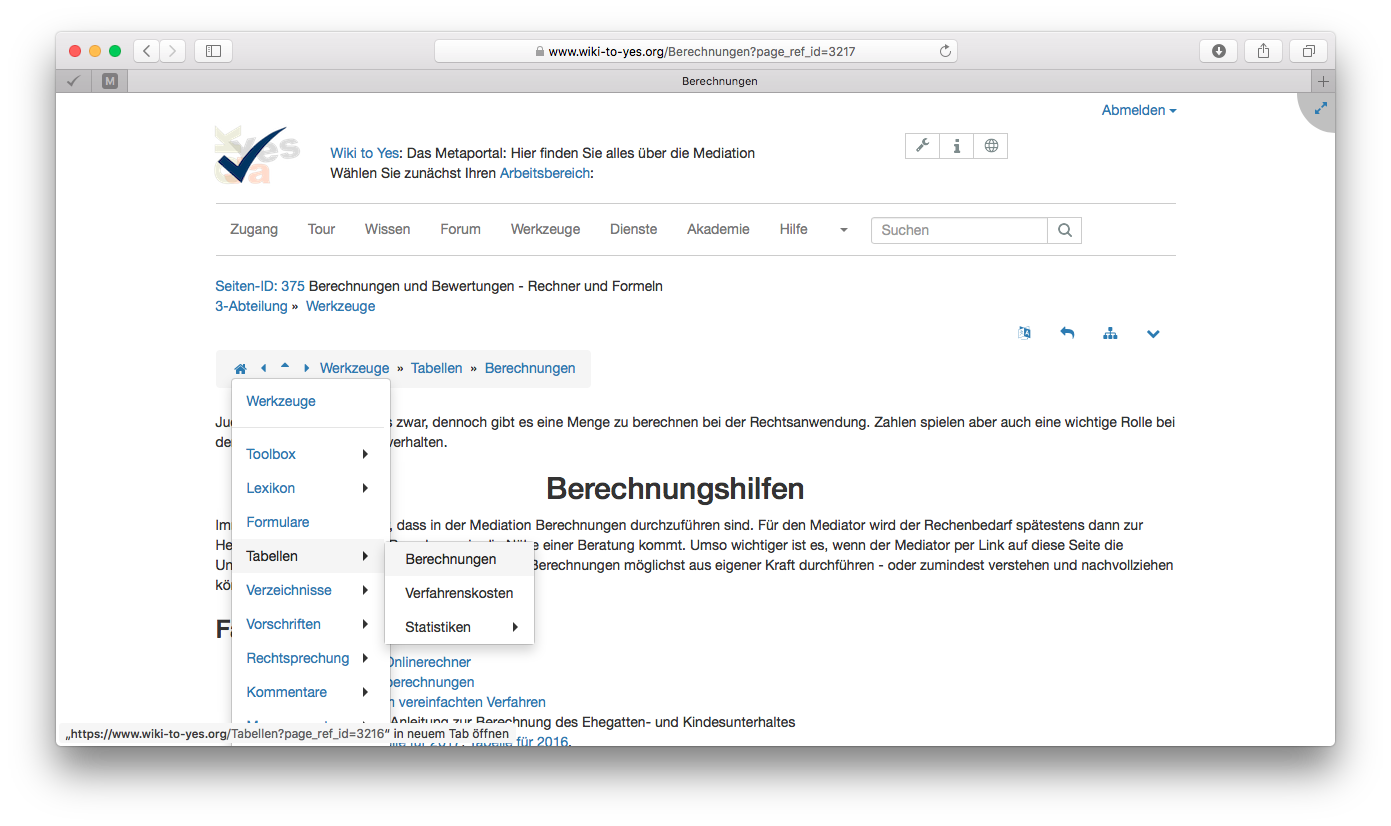Click the search magnifier button
This screenshot has height=826, width=1391.
1064,230
